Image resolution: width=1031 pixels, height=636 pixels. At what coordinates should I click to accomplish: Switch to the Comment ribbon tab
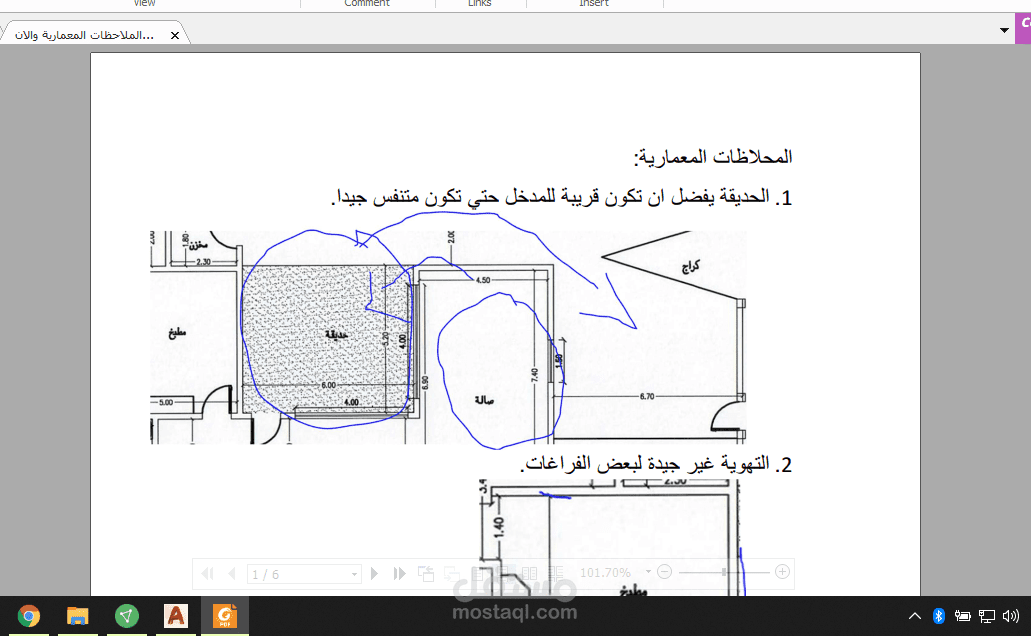[367, 4]
